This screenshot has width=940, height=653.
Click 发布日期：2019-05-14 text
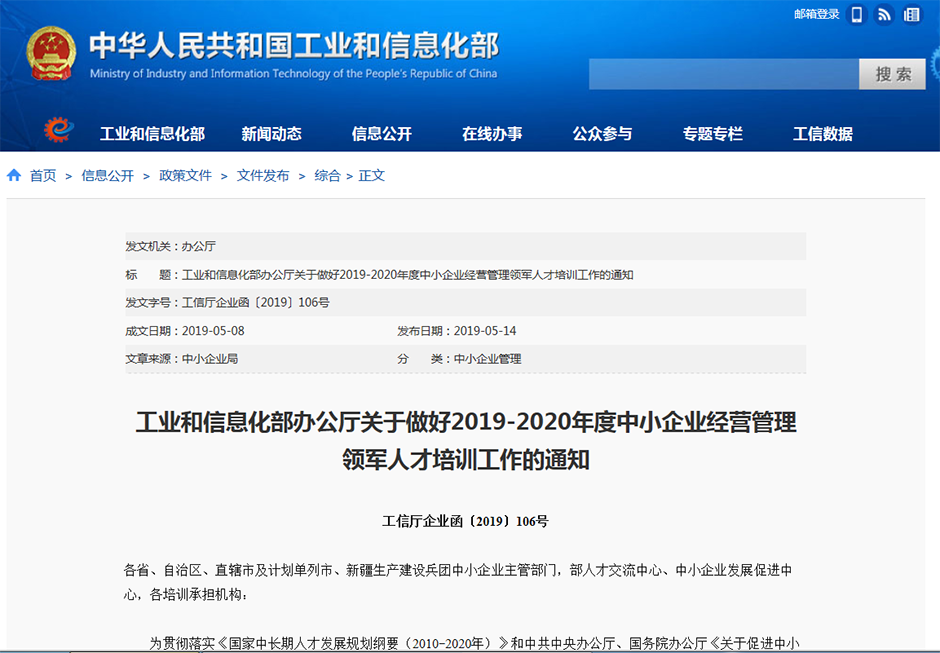coord(456,331)
